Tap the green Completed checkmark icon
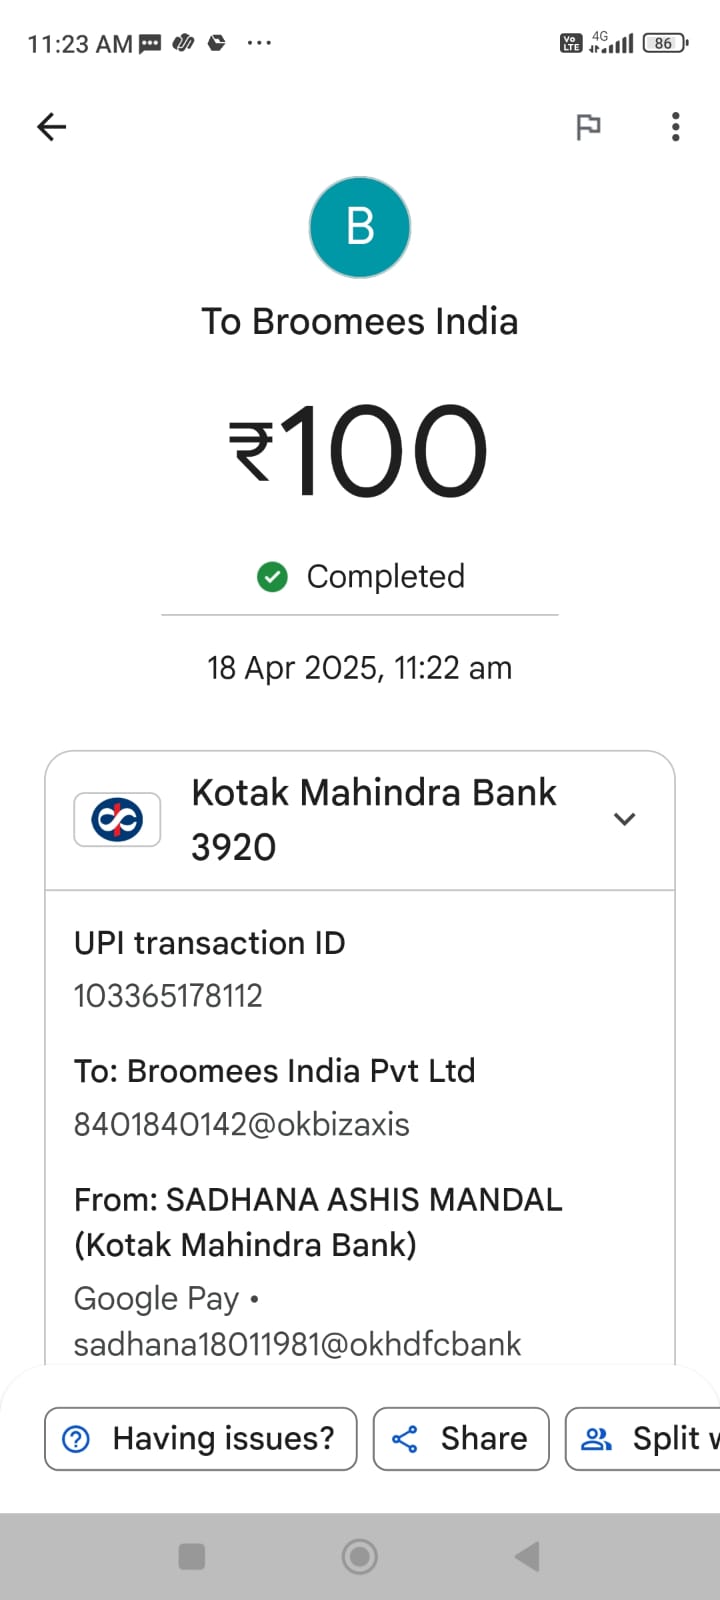 tap(272, 577)
